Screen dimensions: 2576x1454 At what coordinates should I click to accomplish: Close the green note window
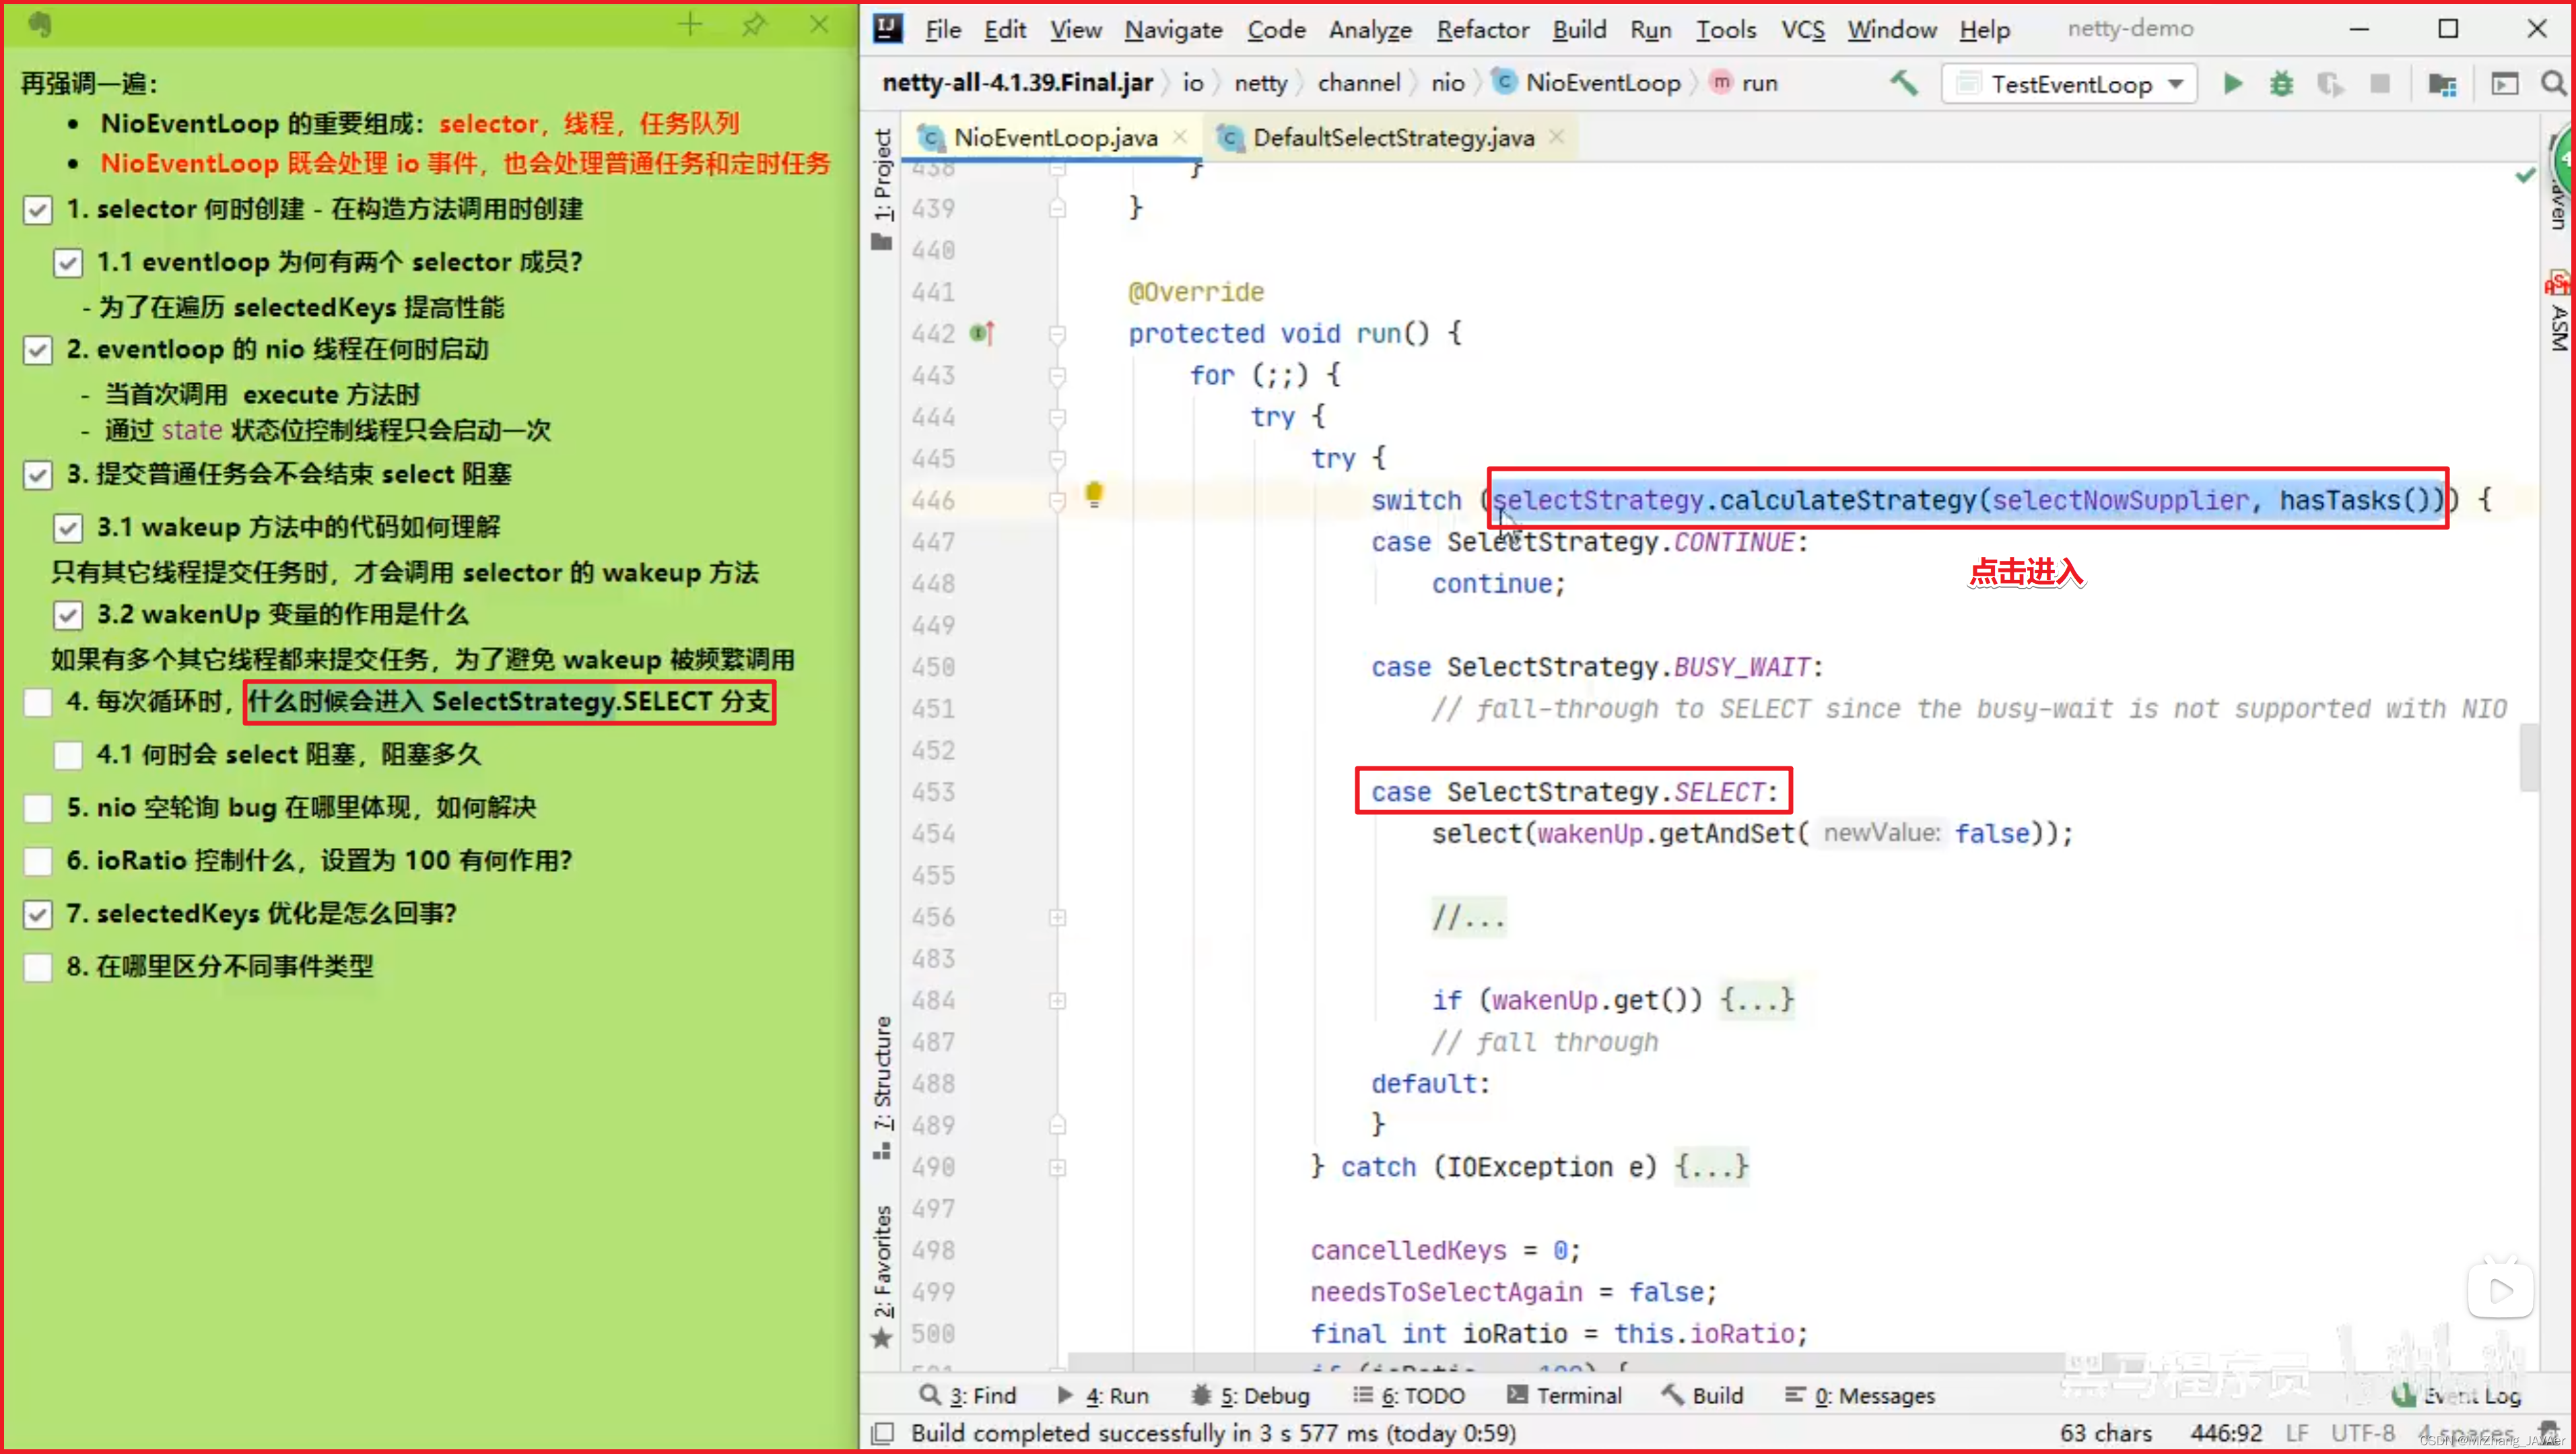point(819,24)
